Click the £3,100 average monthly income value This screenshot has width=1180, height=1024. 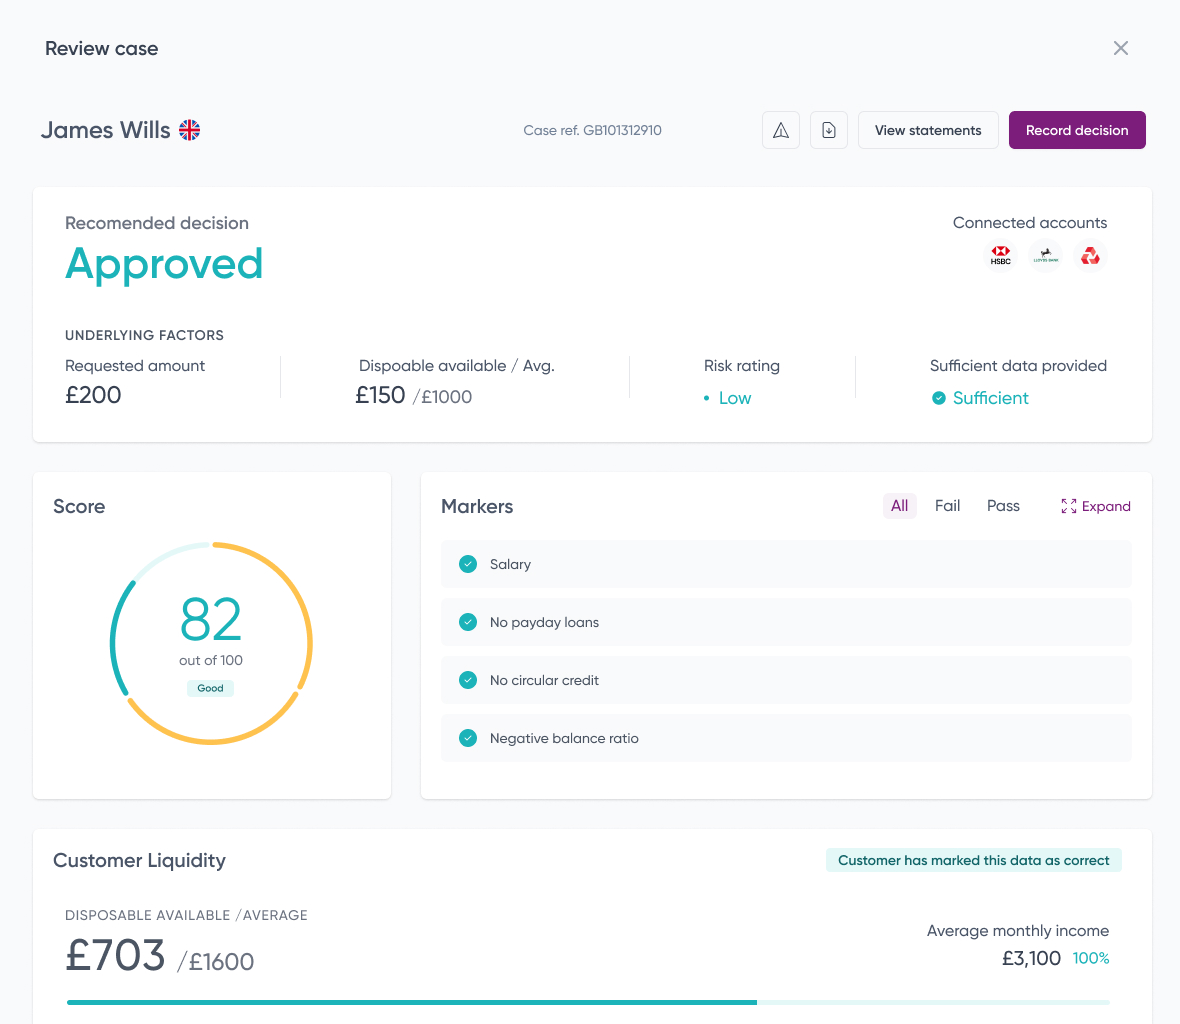point(1031,958)
